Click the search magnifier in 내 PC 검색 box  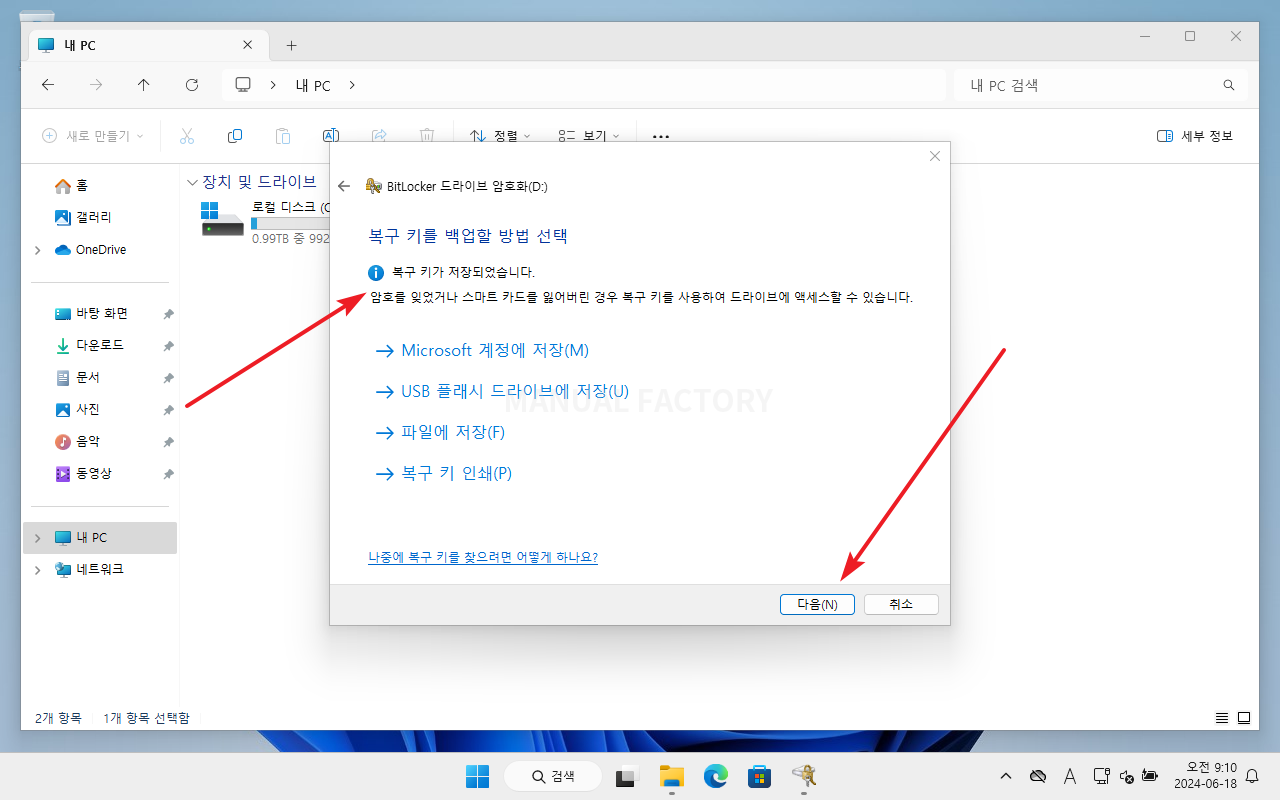coord(1229,86)
